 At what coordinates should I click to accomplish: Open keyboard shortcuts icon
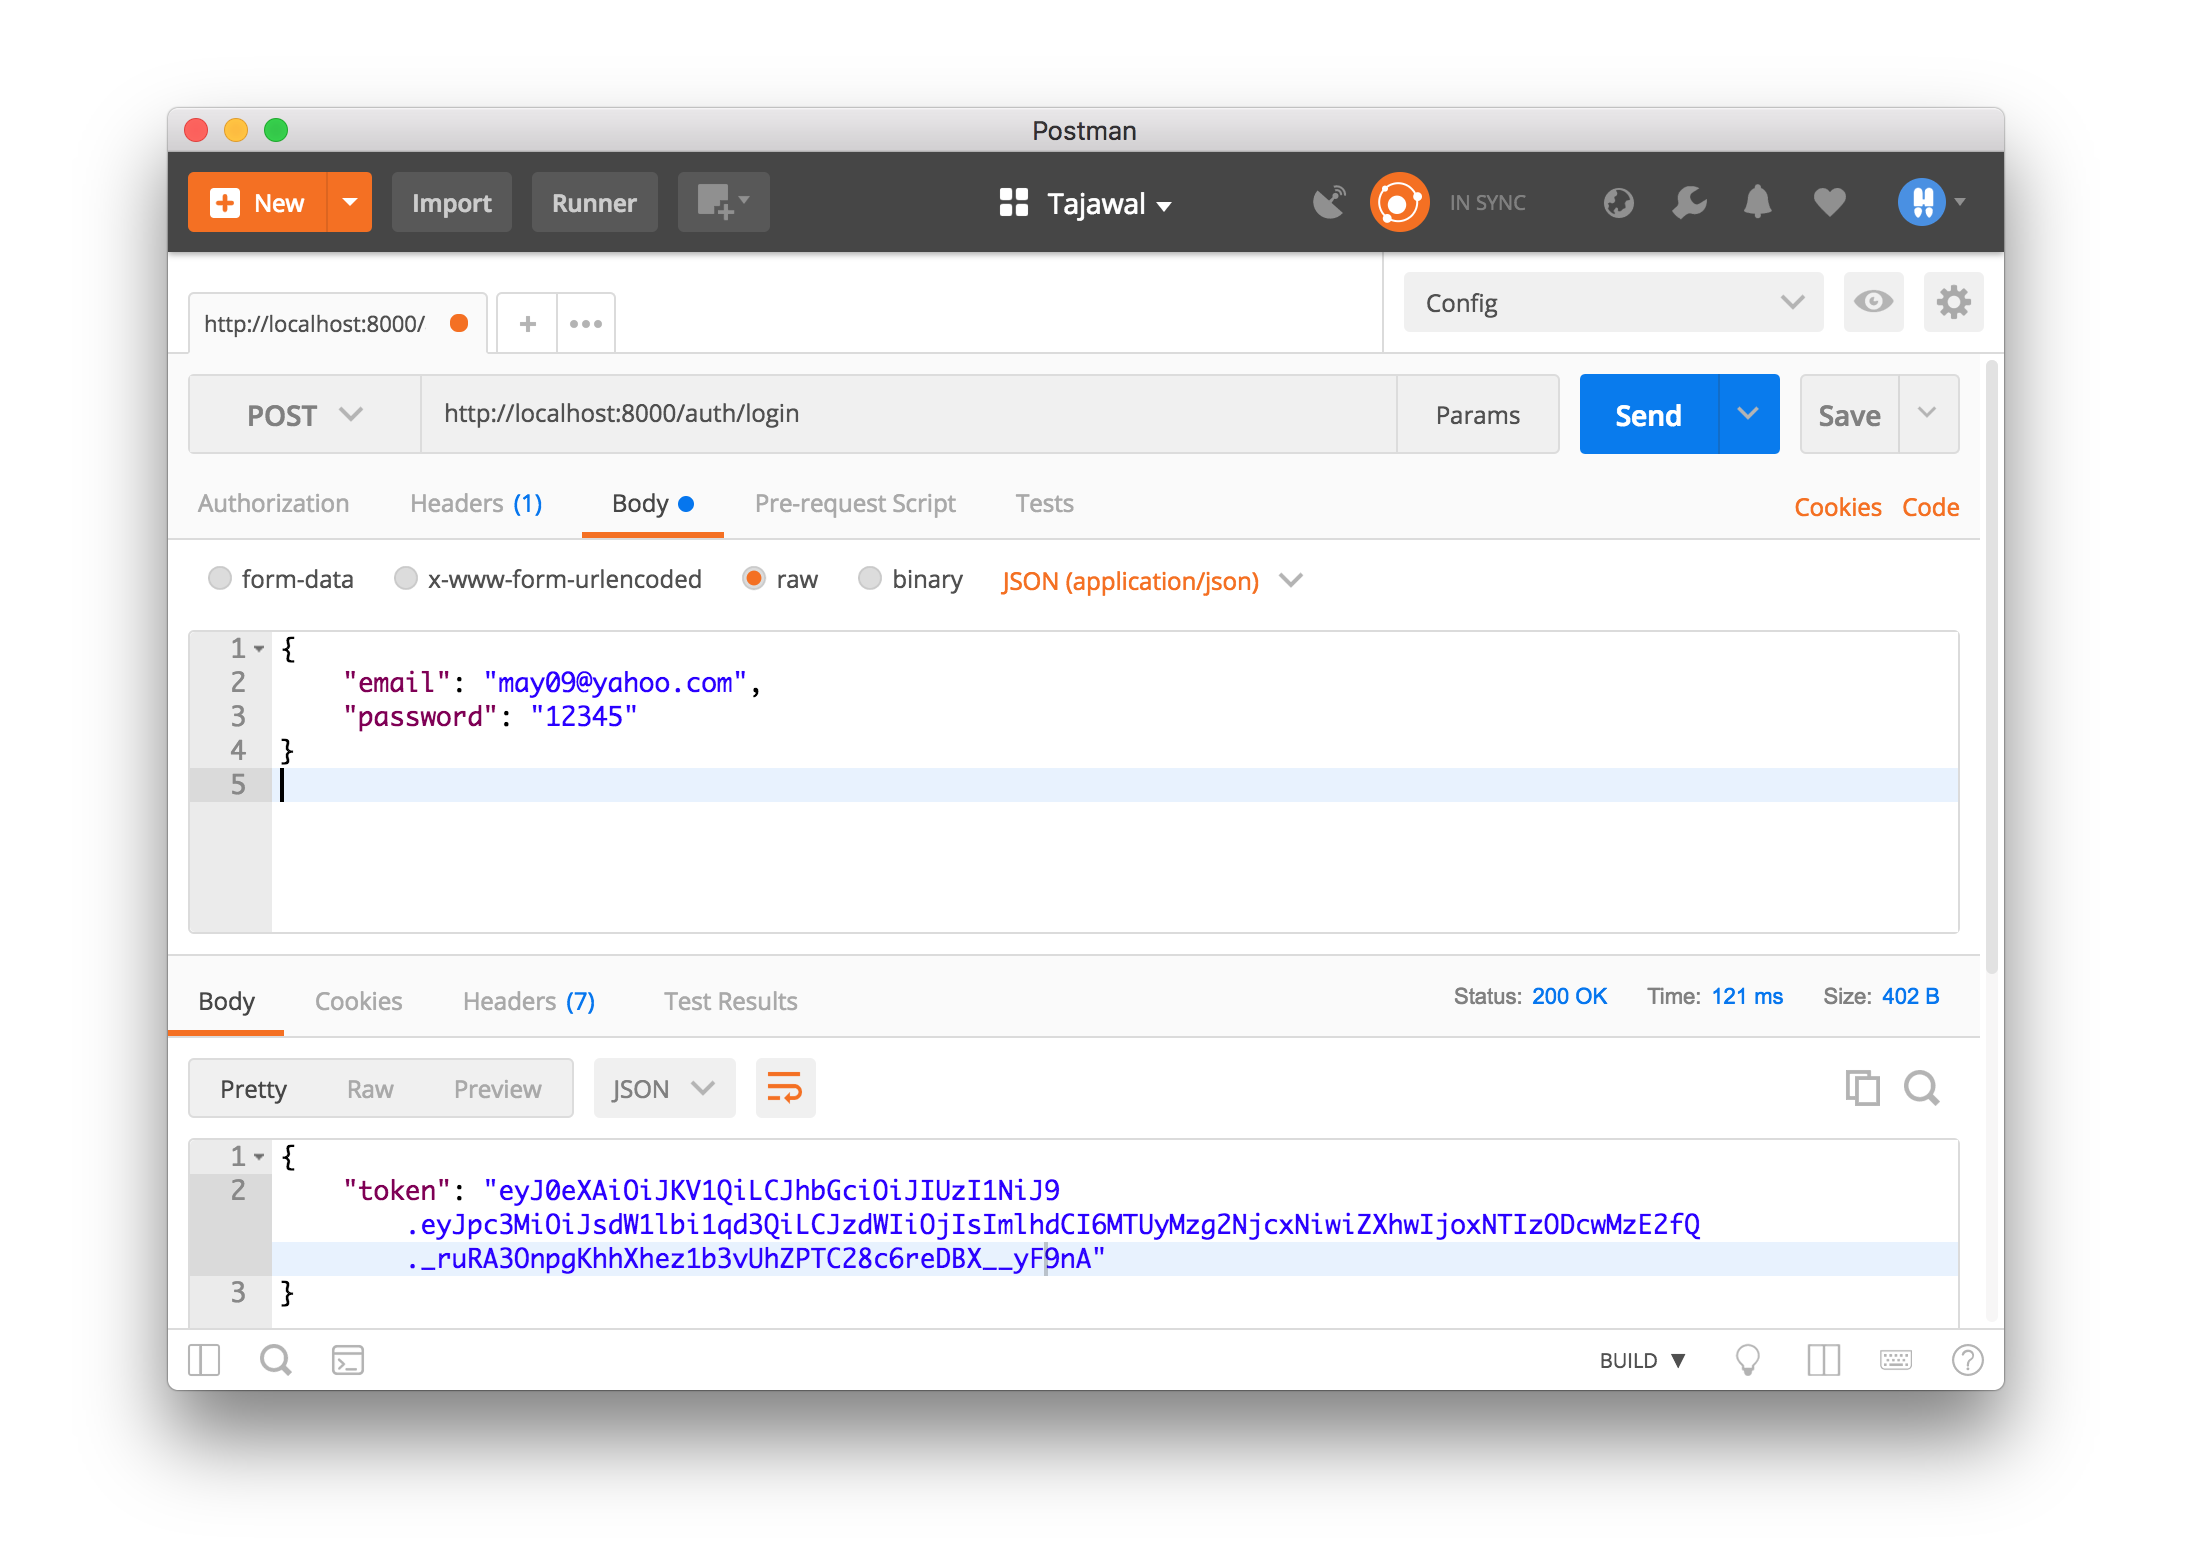pos(1895,1360)
